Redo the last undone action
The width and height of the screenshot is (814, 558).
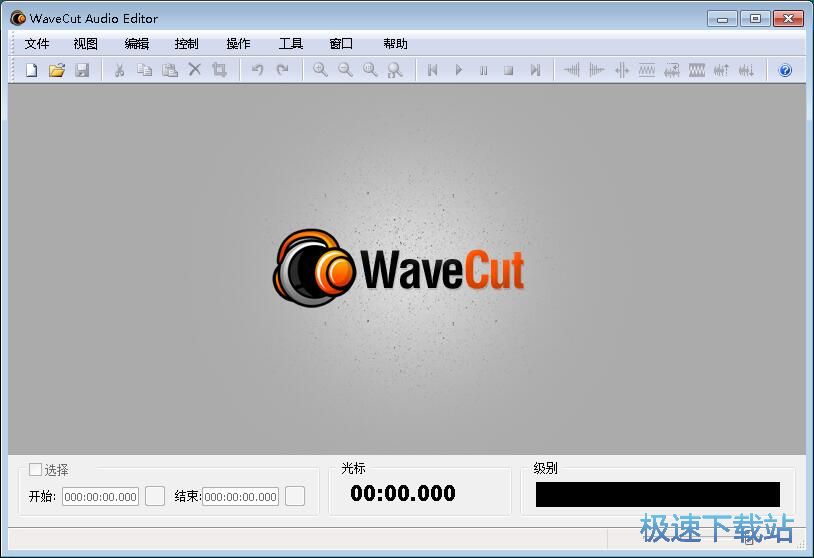coord(282,70)
